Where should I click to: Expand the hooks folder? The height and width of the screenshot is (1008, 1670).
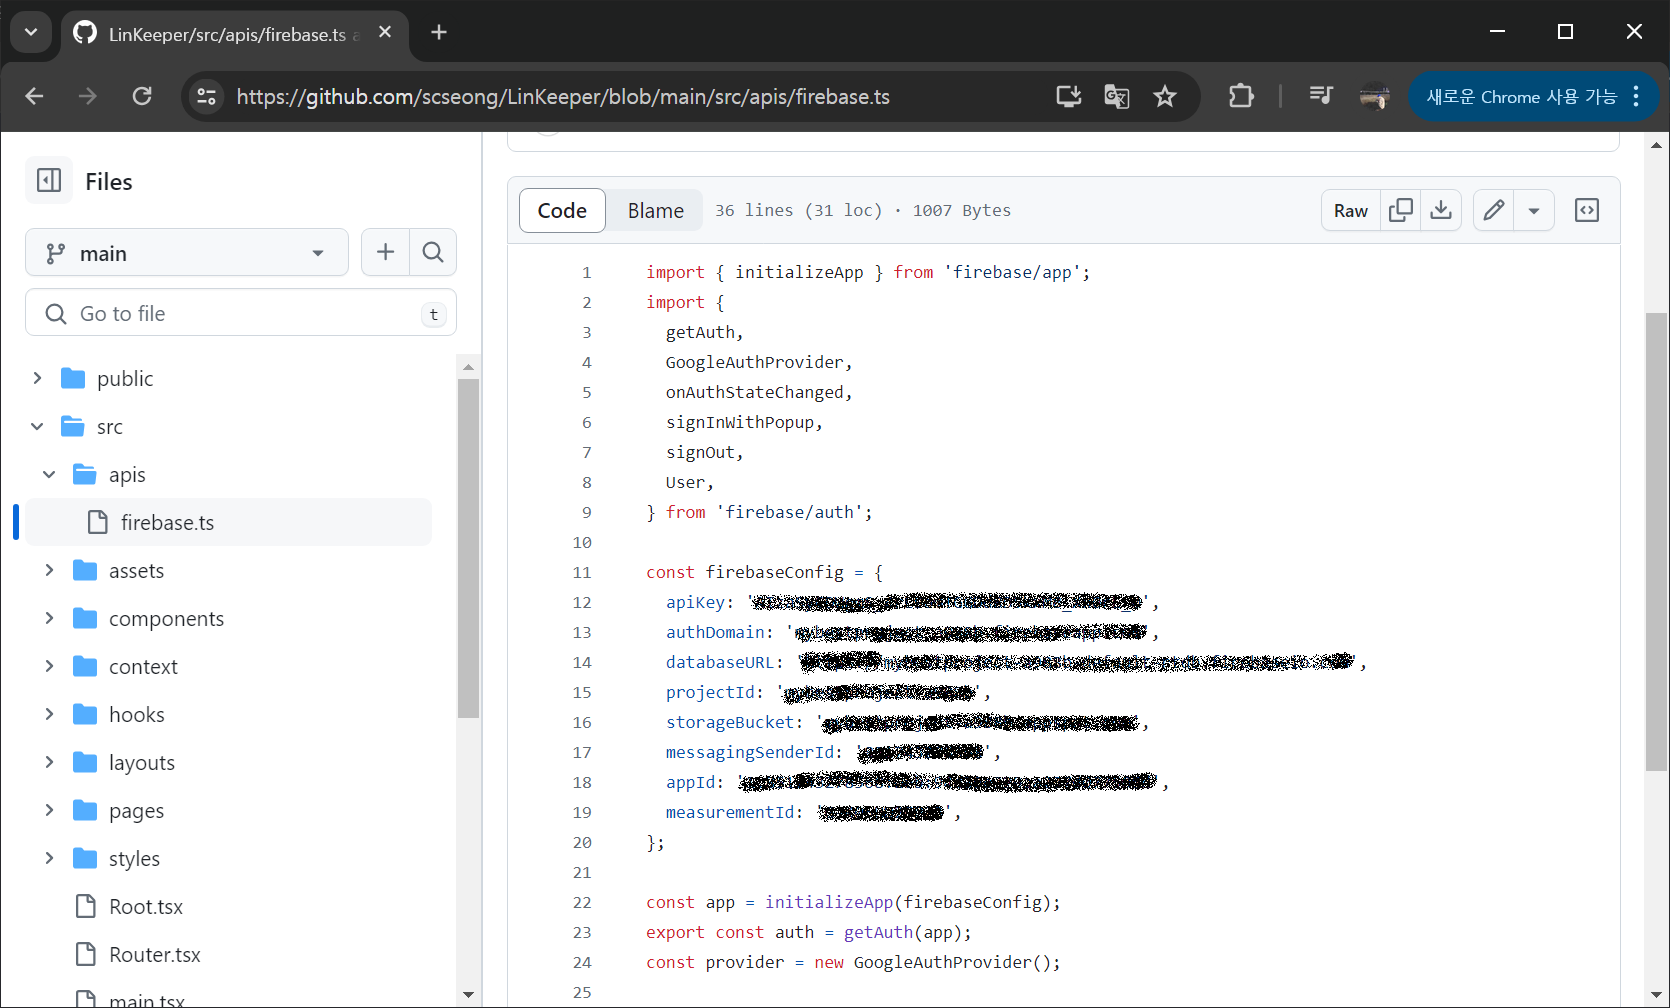[49, 714]
